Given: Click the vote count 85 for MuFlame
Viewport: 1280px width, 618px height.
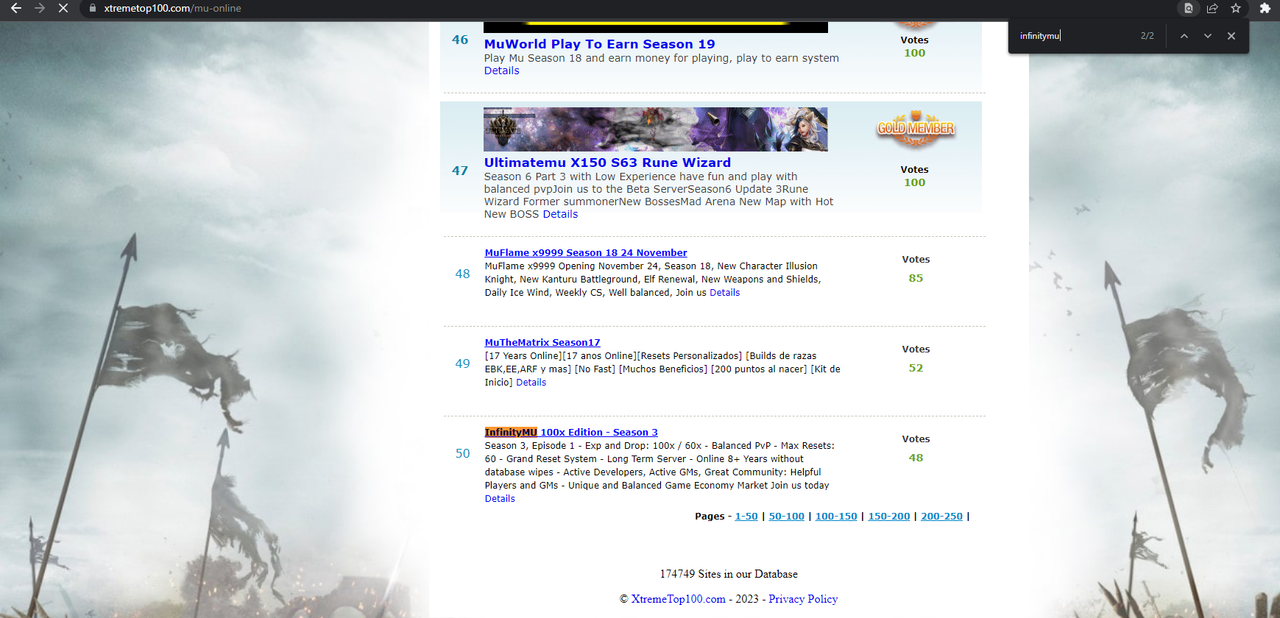Looking at the screenshot, I should point(915,278).
